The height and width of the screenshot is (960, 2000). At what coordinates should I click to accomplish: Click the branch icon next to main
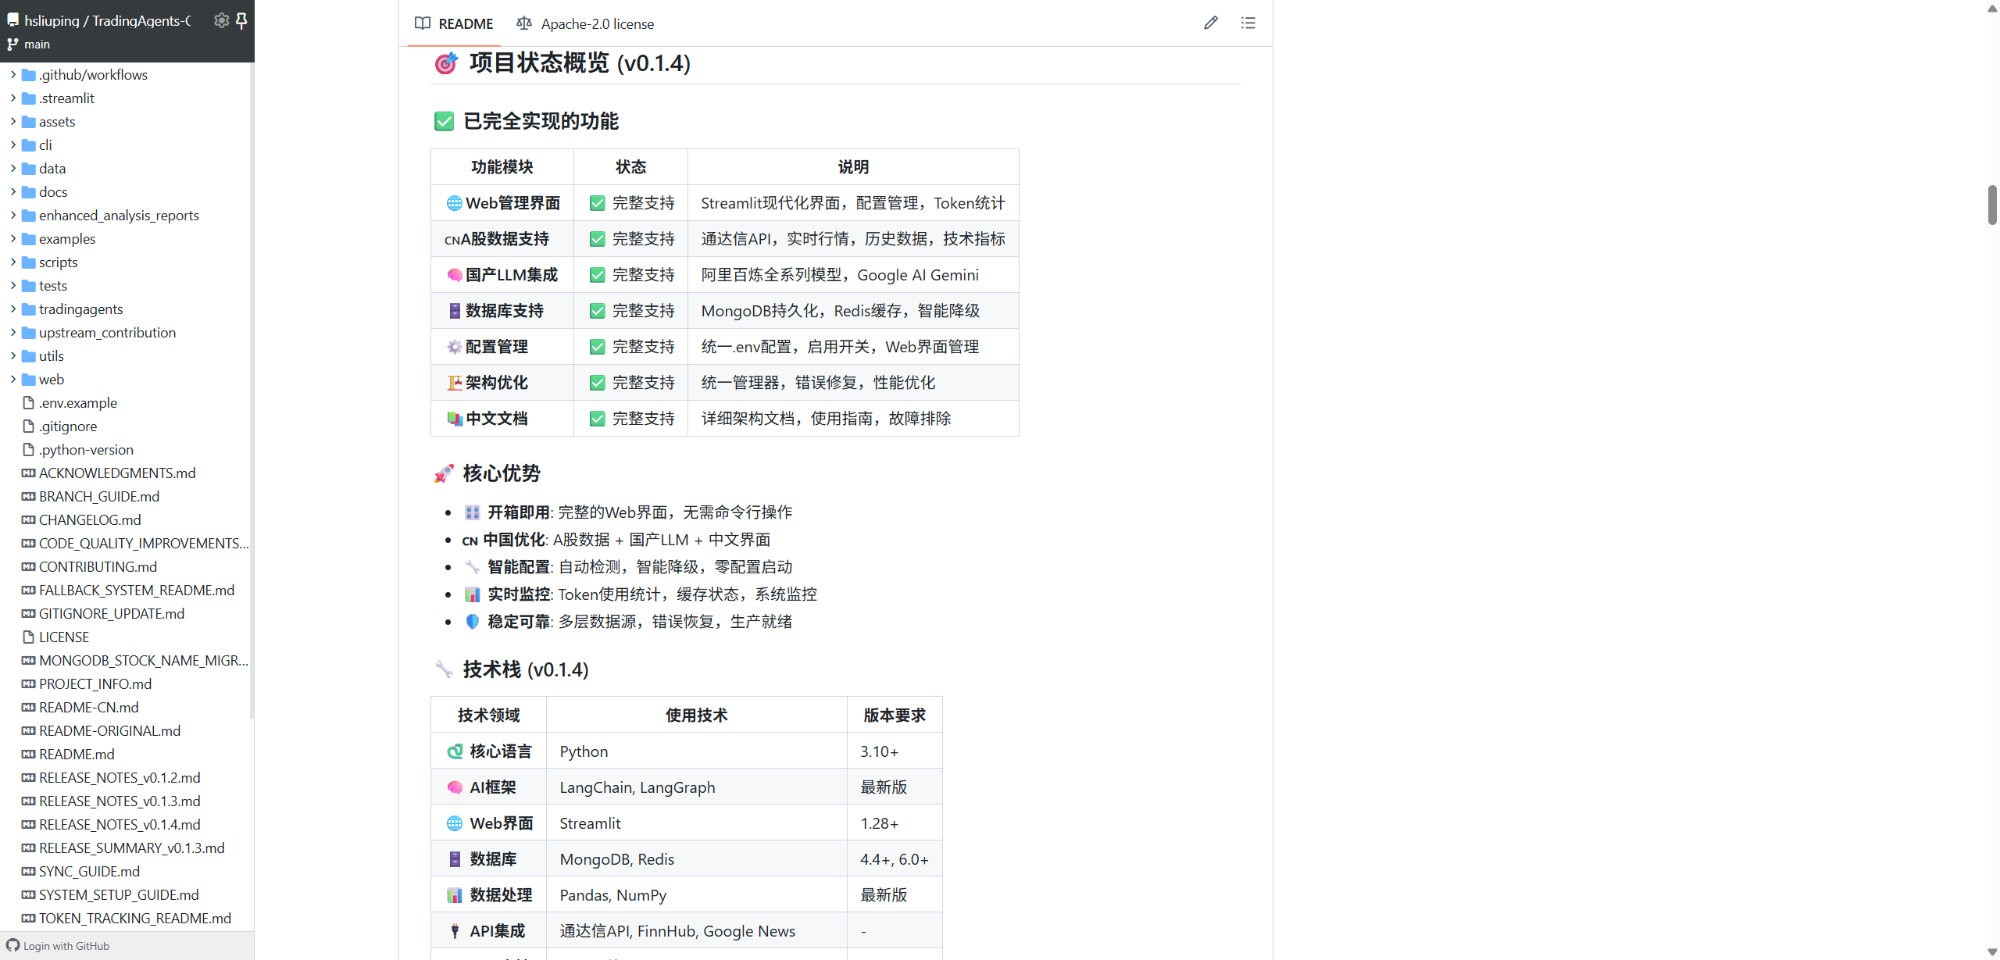coord(12,44)
